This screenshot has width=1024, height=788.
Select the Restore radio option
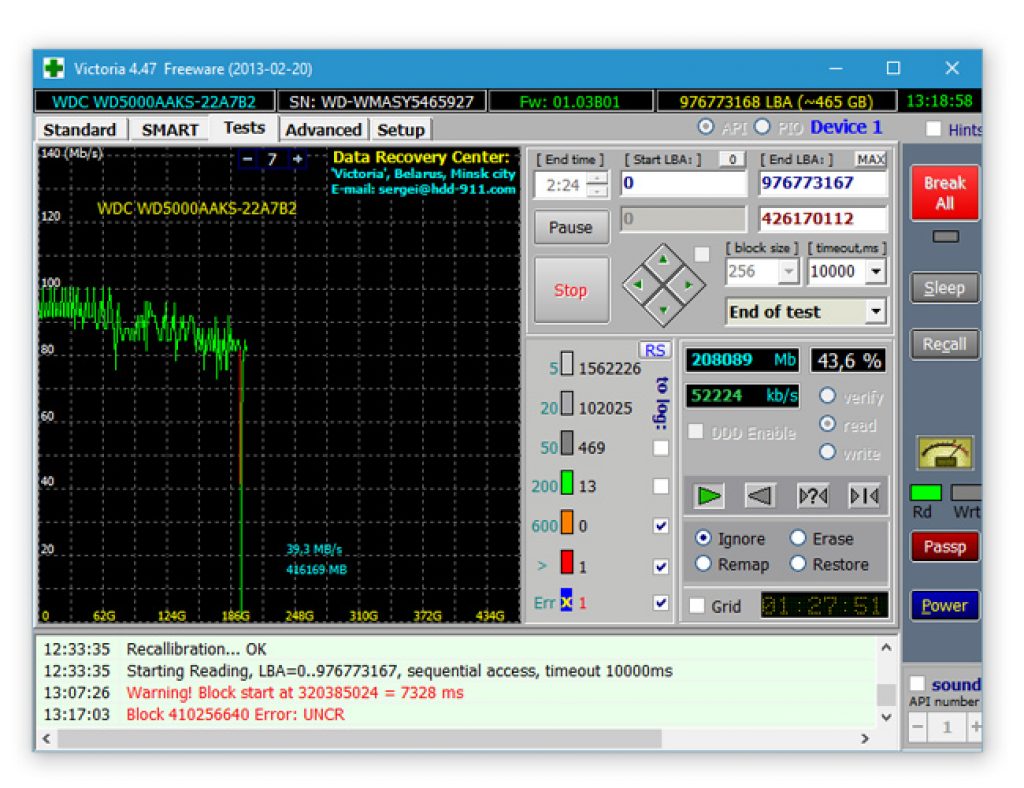(x=798, y=563)
